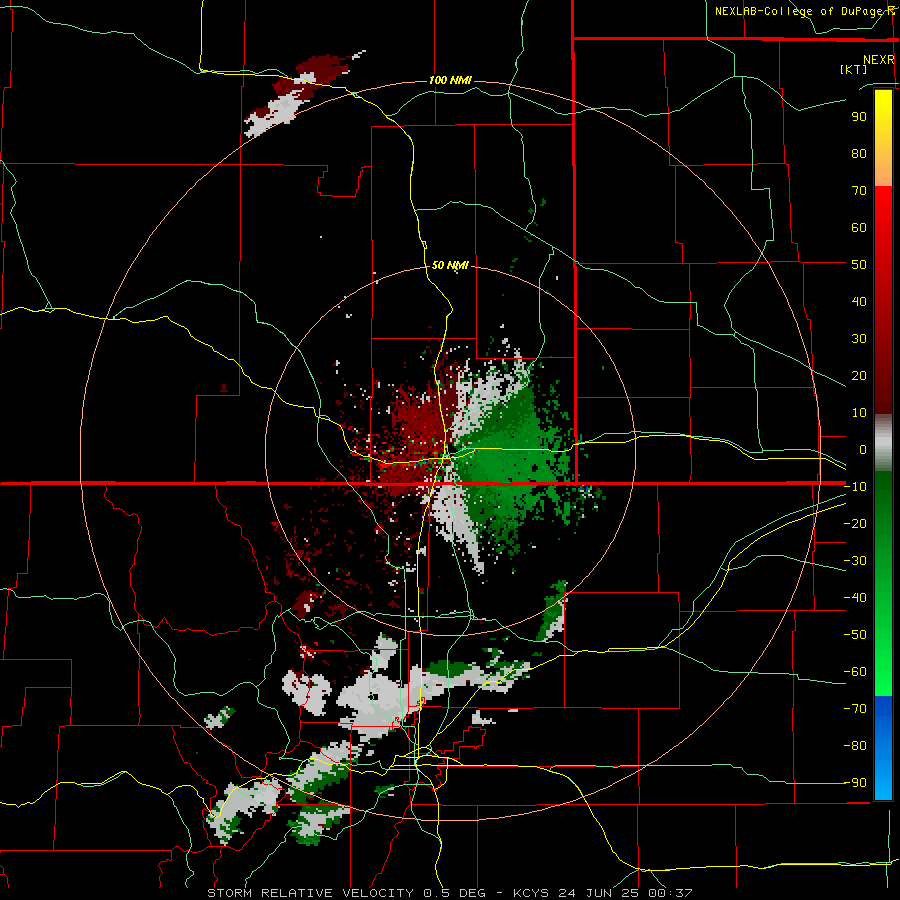Click the NEXR label above the scale
This screenshot has width=900, height=900.
(878, 60)
